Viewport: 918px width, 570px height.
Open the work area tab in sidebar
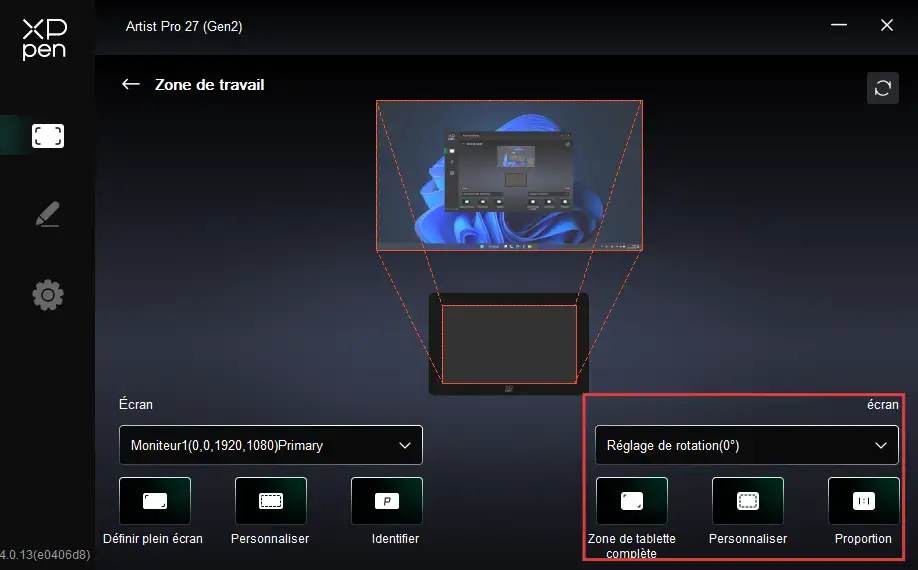tap(47, 136)
